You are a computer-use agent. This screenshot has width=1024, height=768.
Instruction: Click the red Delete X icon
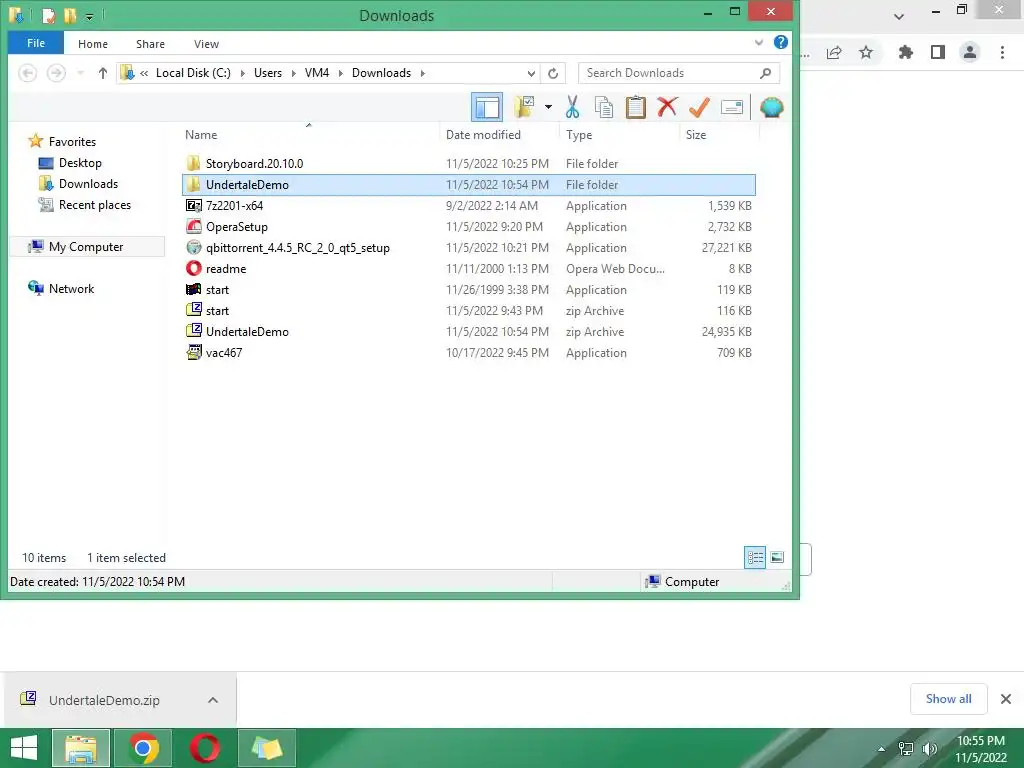click(x=667, y=107)
